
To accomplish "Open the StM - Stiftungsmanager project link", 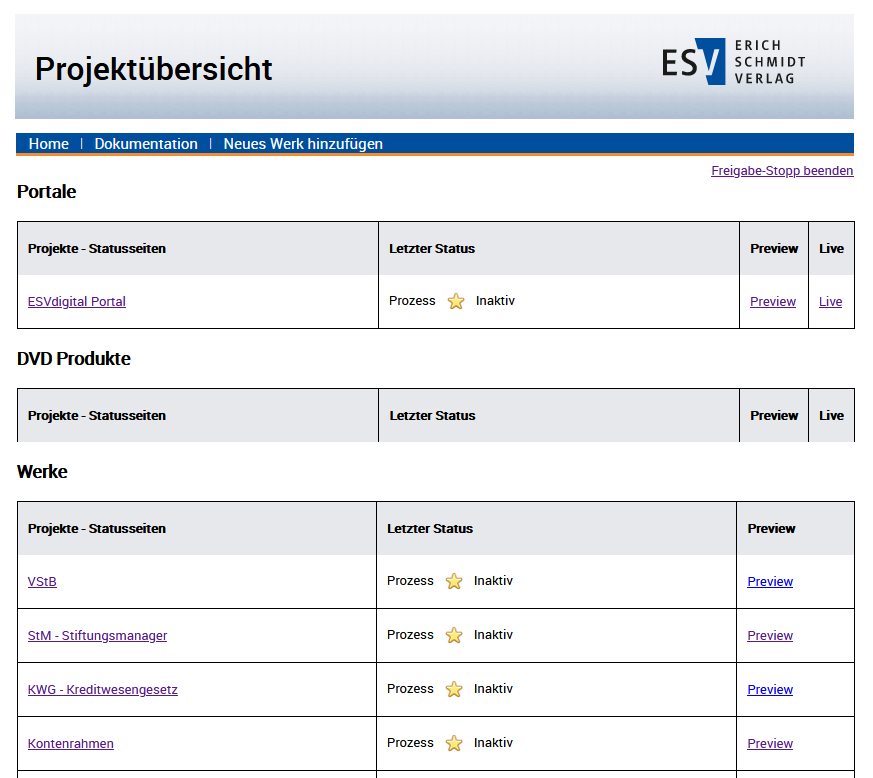I will coord(97,635).
